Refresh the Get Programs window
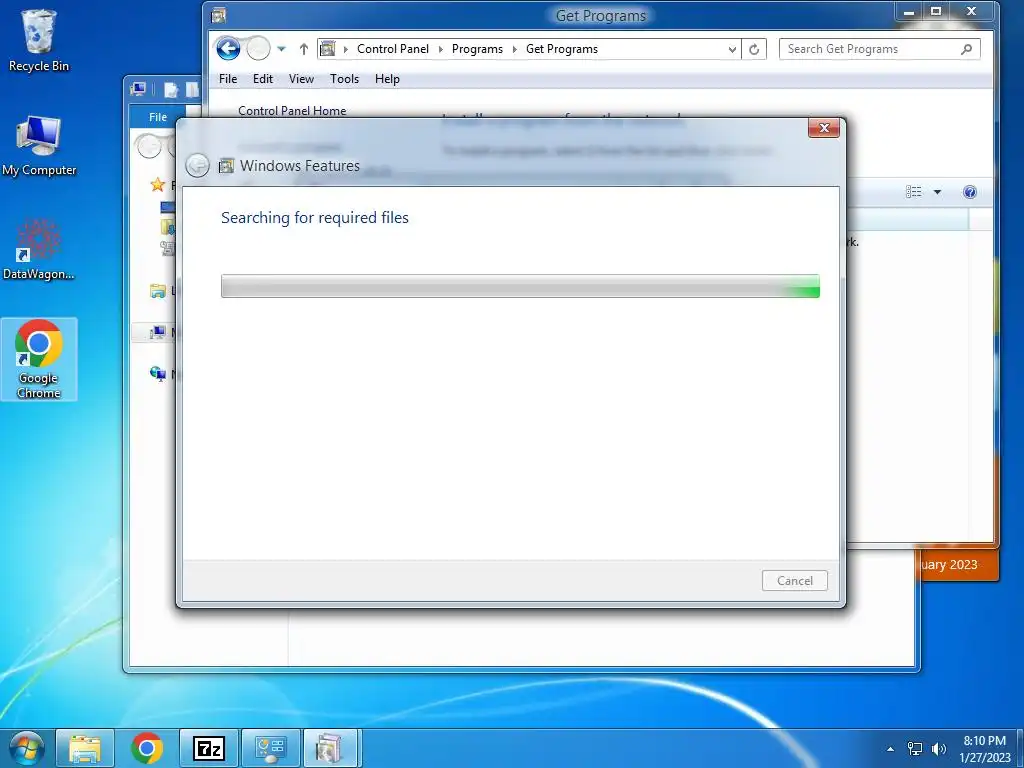1024x768 pixels. point(754,49)
